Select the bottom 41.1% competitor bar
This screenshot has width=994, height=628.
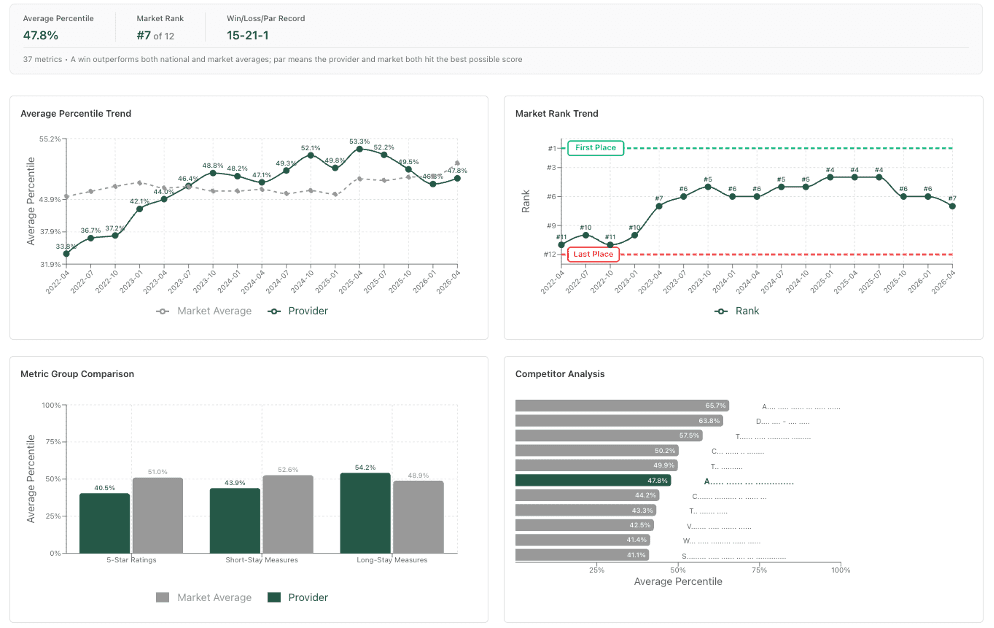(582, 554)
